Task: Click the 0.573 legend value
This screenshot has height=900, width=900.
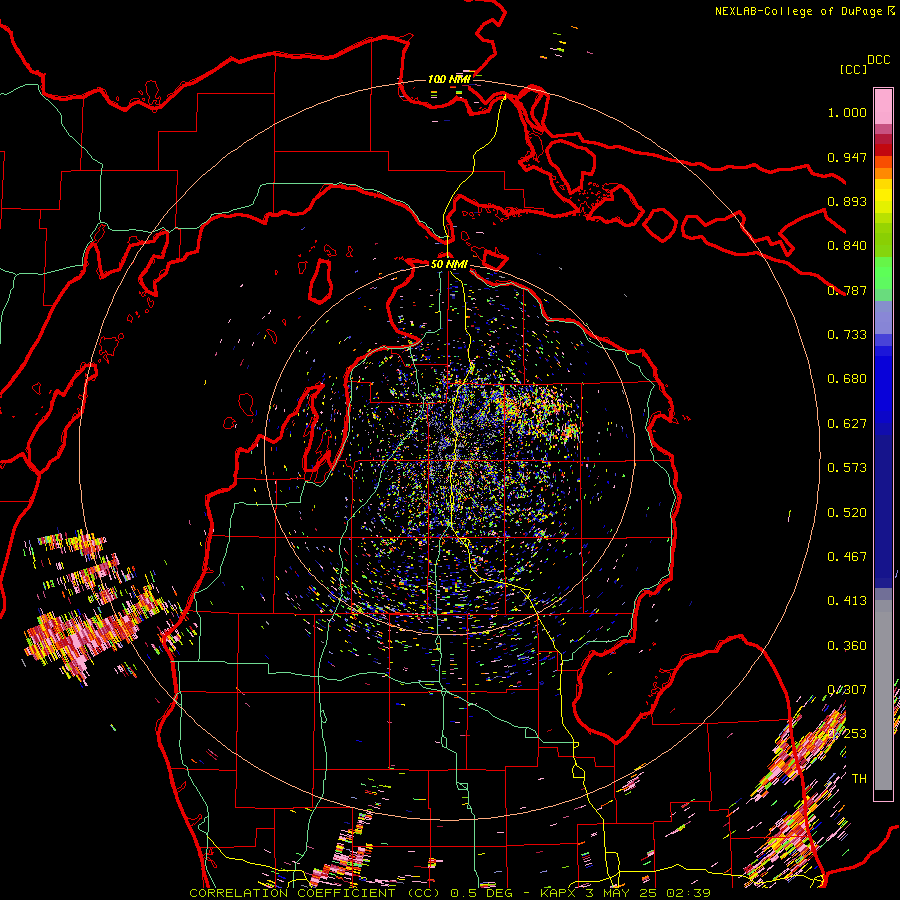Action: point(847,468)
